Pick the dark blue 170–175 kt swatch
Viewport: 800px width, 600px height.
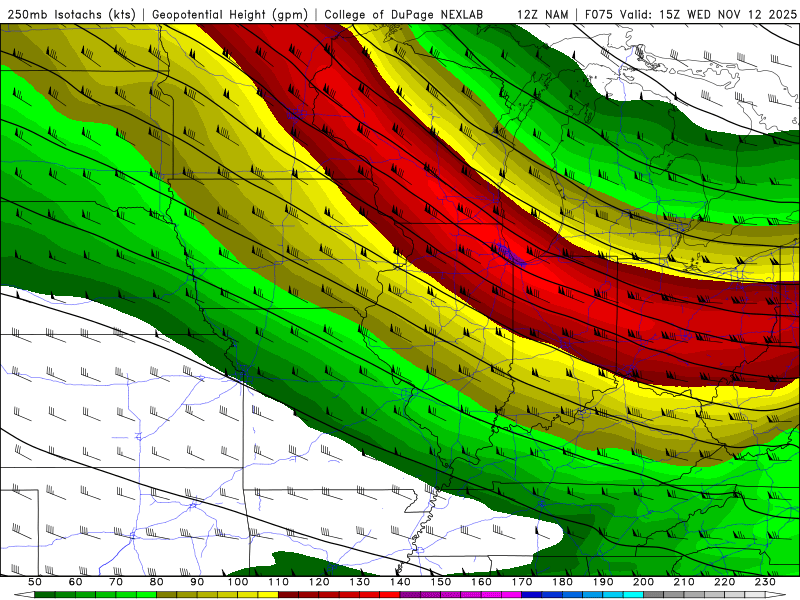[x=532, y=594]
